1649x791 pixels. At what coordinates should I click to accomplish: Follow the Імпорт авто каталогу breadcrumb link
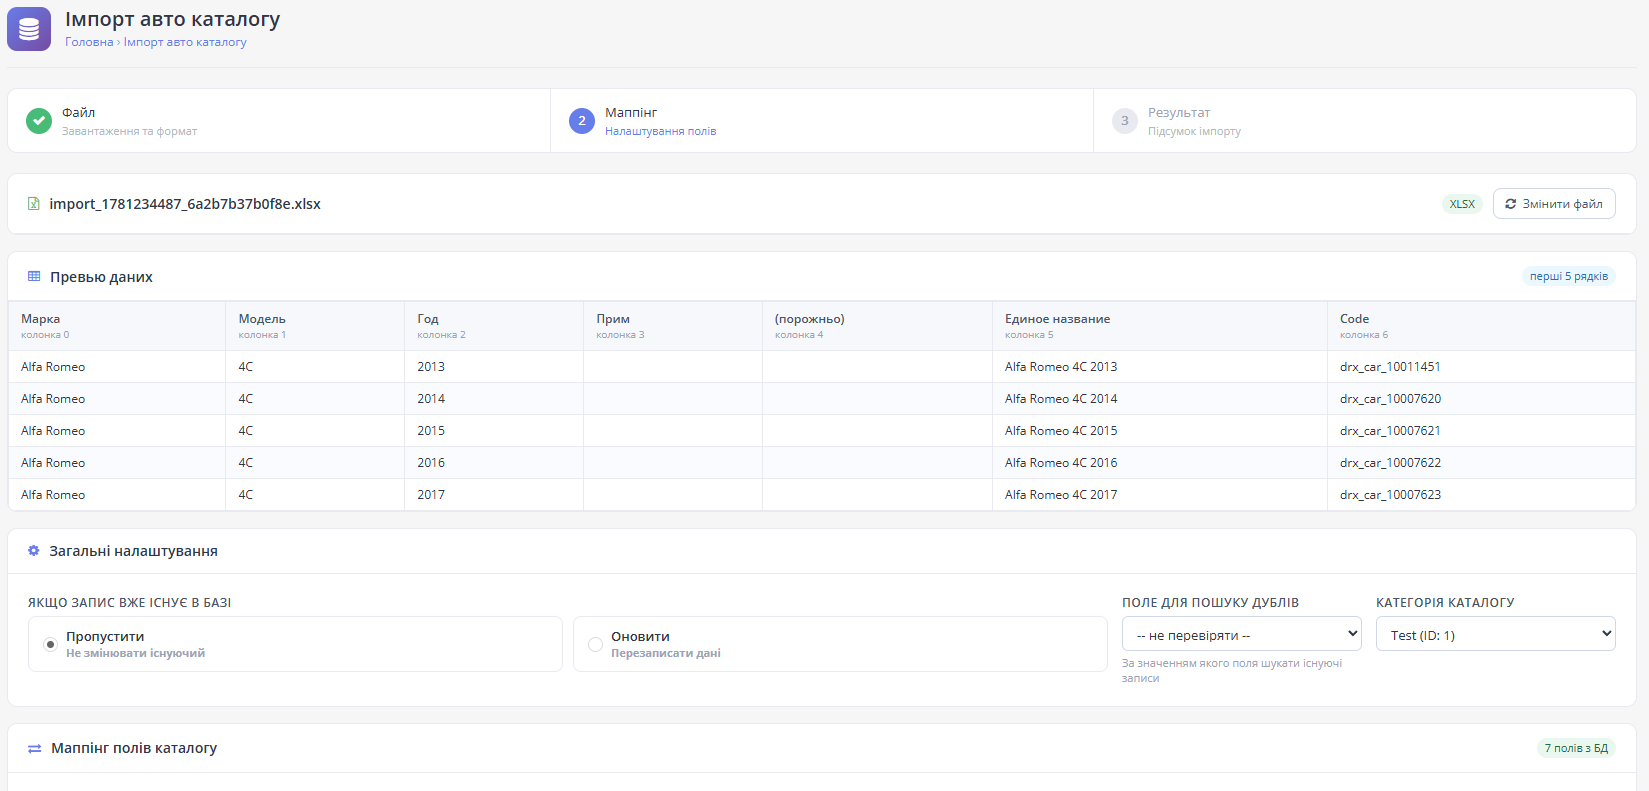(185, 42)
